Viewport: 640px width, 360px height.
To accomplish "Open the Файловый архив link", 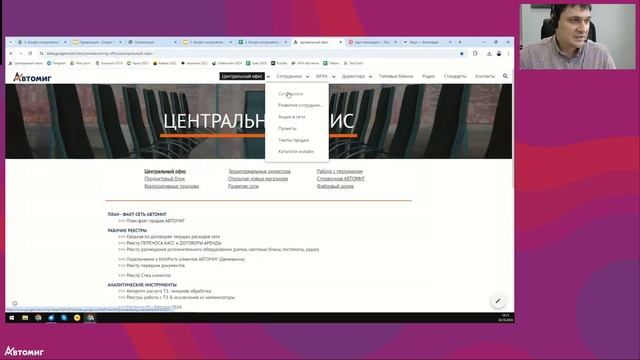I will click(x=335, y=186).
